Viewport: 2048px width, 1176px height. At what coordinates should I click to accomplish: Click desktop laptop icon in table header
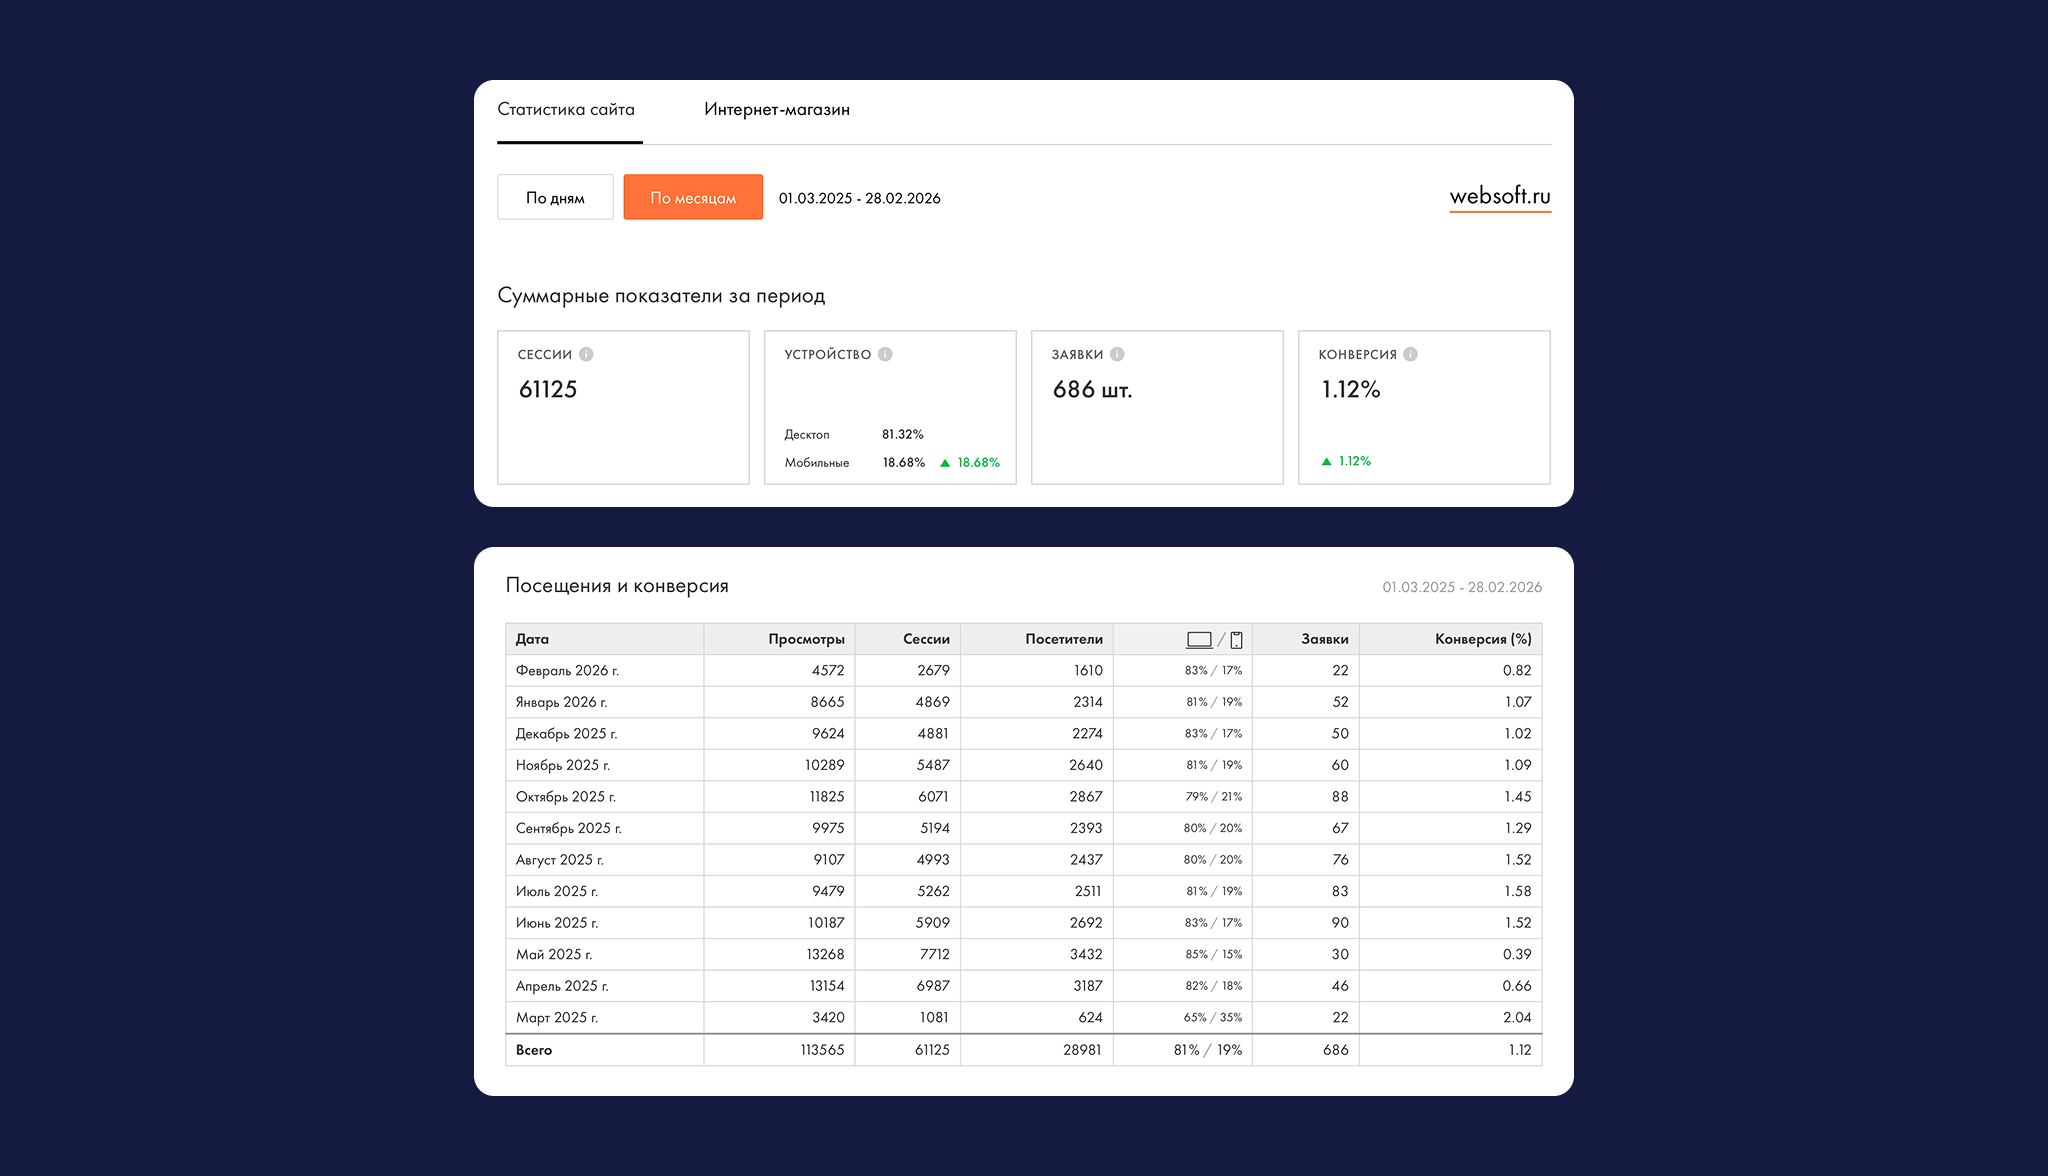(x=1199, y=640)
